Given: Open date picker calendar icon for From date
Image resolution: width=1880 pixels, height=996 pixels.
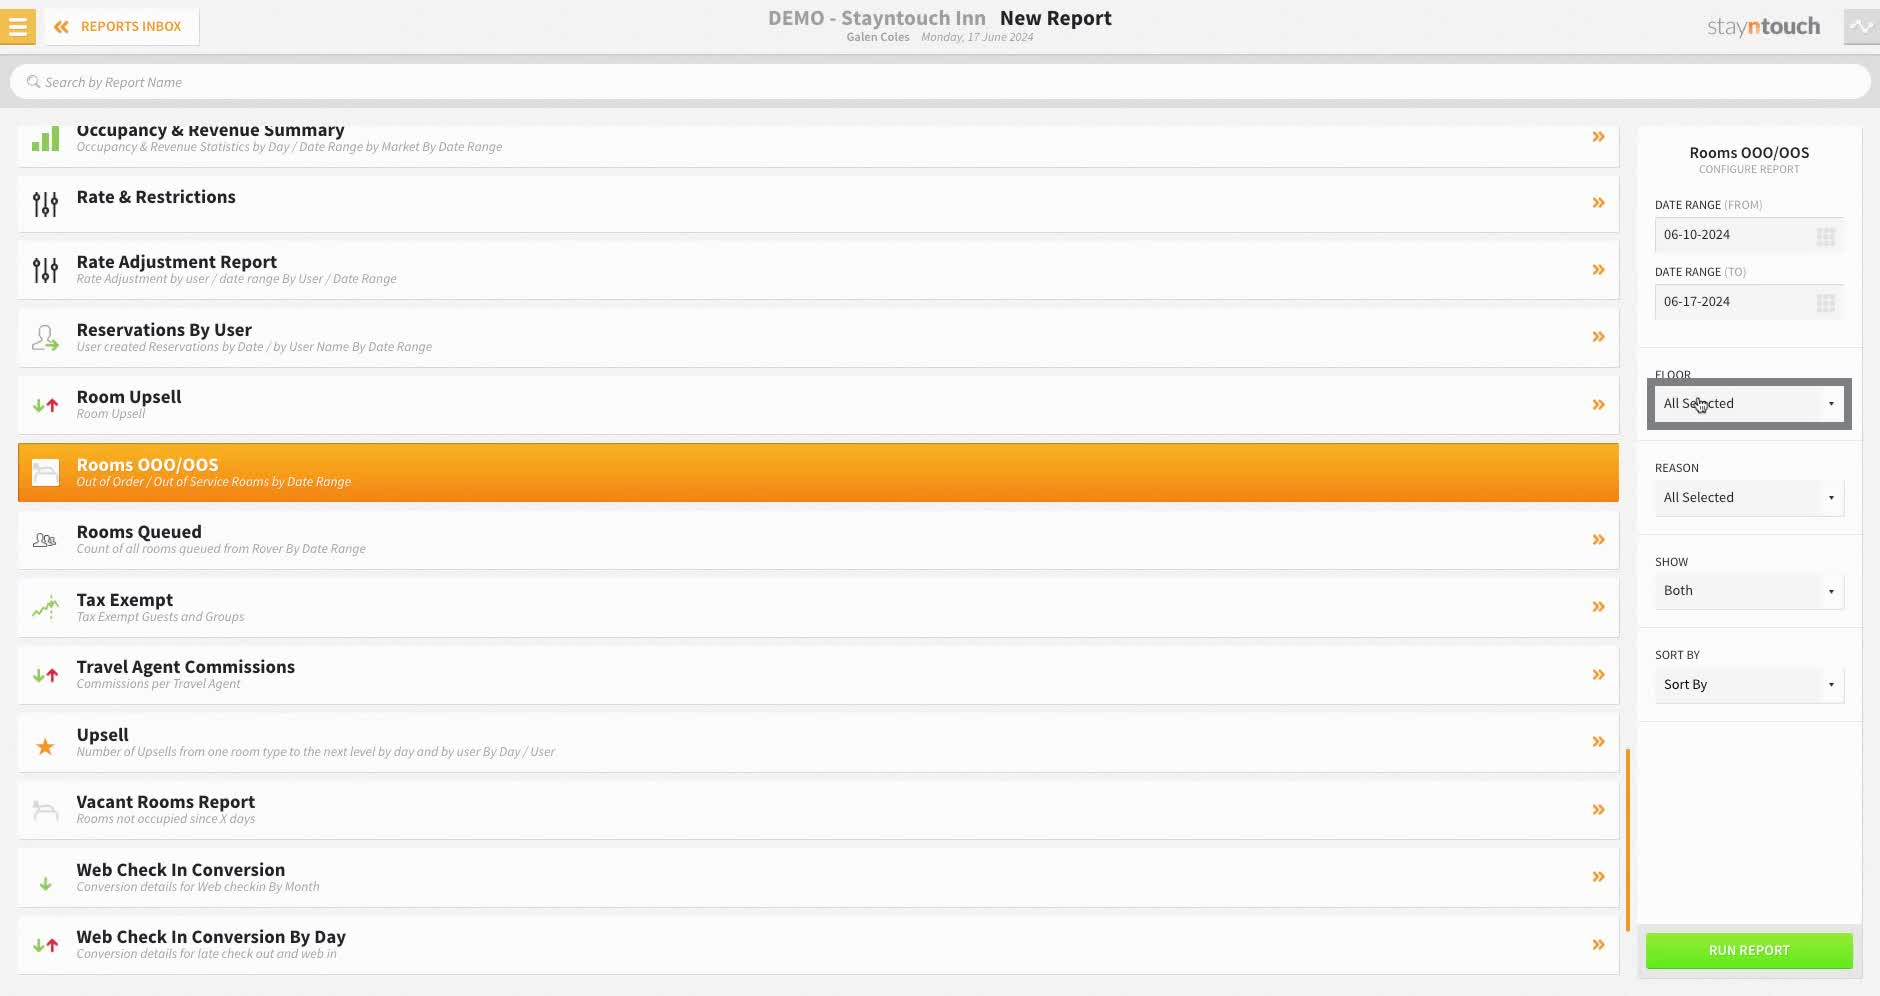Looking at the screenshot, I should click(x=1825, y=236).
